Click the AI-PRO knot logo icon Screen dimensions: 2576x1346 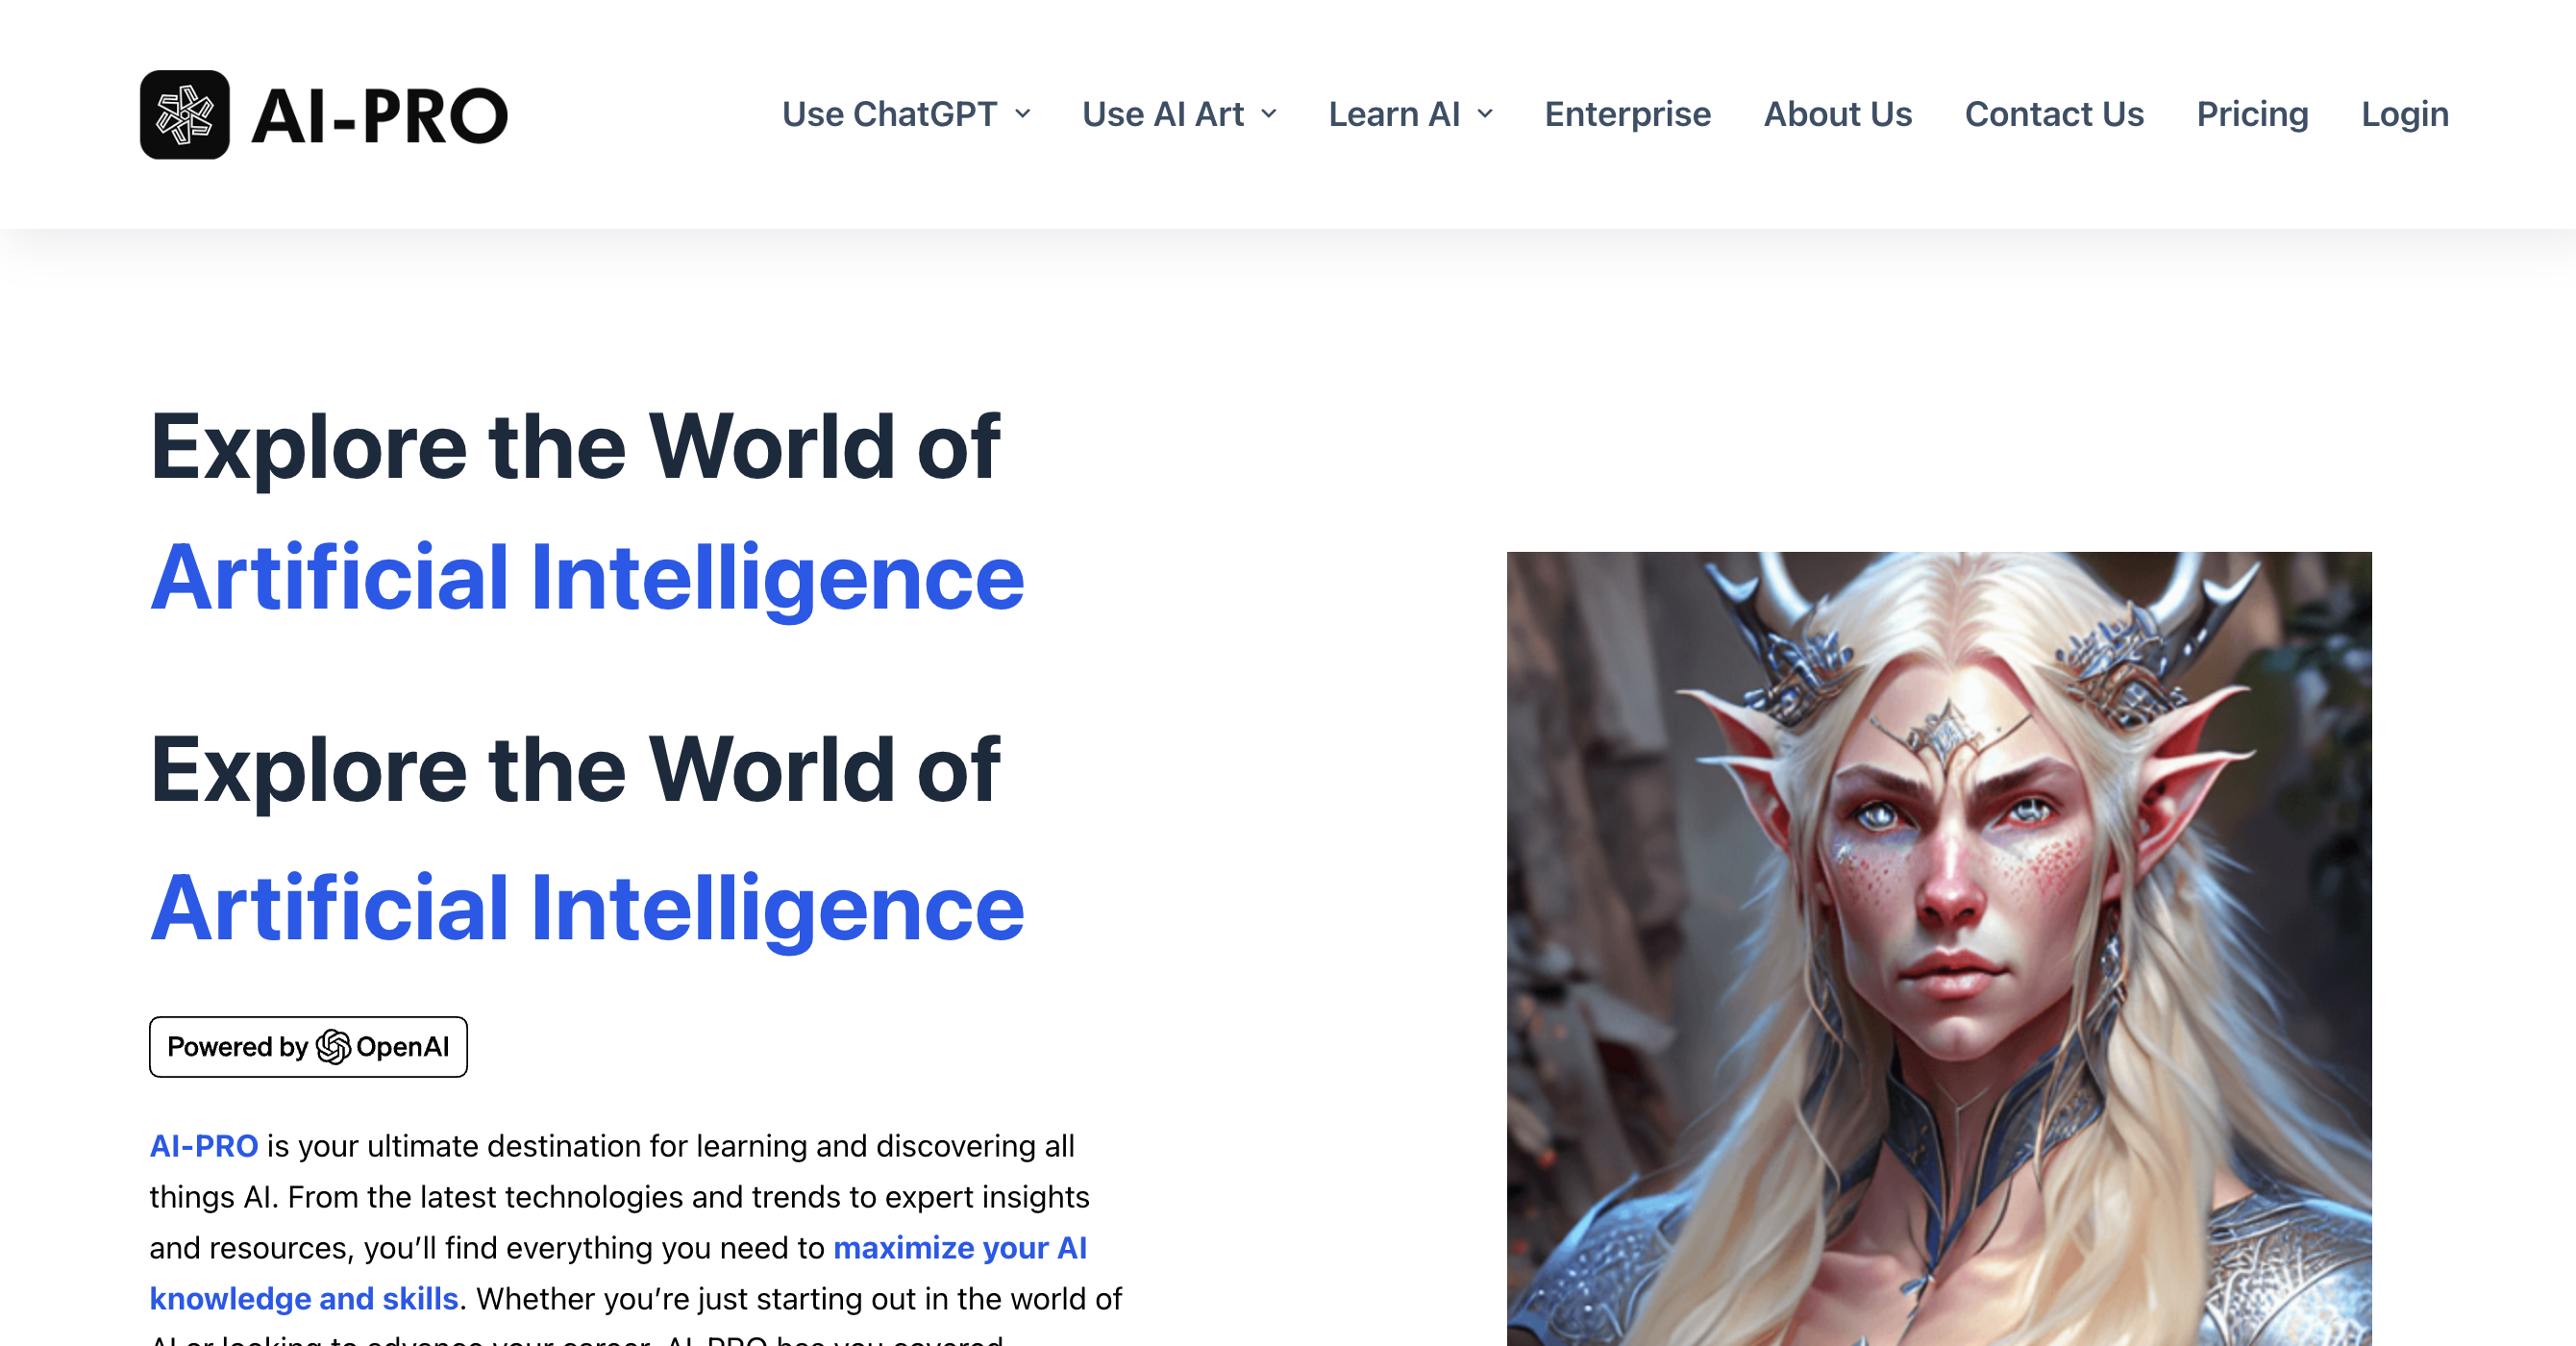pyautogui.click(x=185, y=115)
